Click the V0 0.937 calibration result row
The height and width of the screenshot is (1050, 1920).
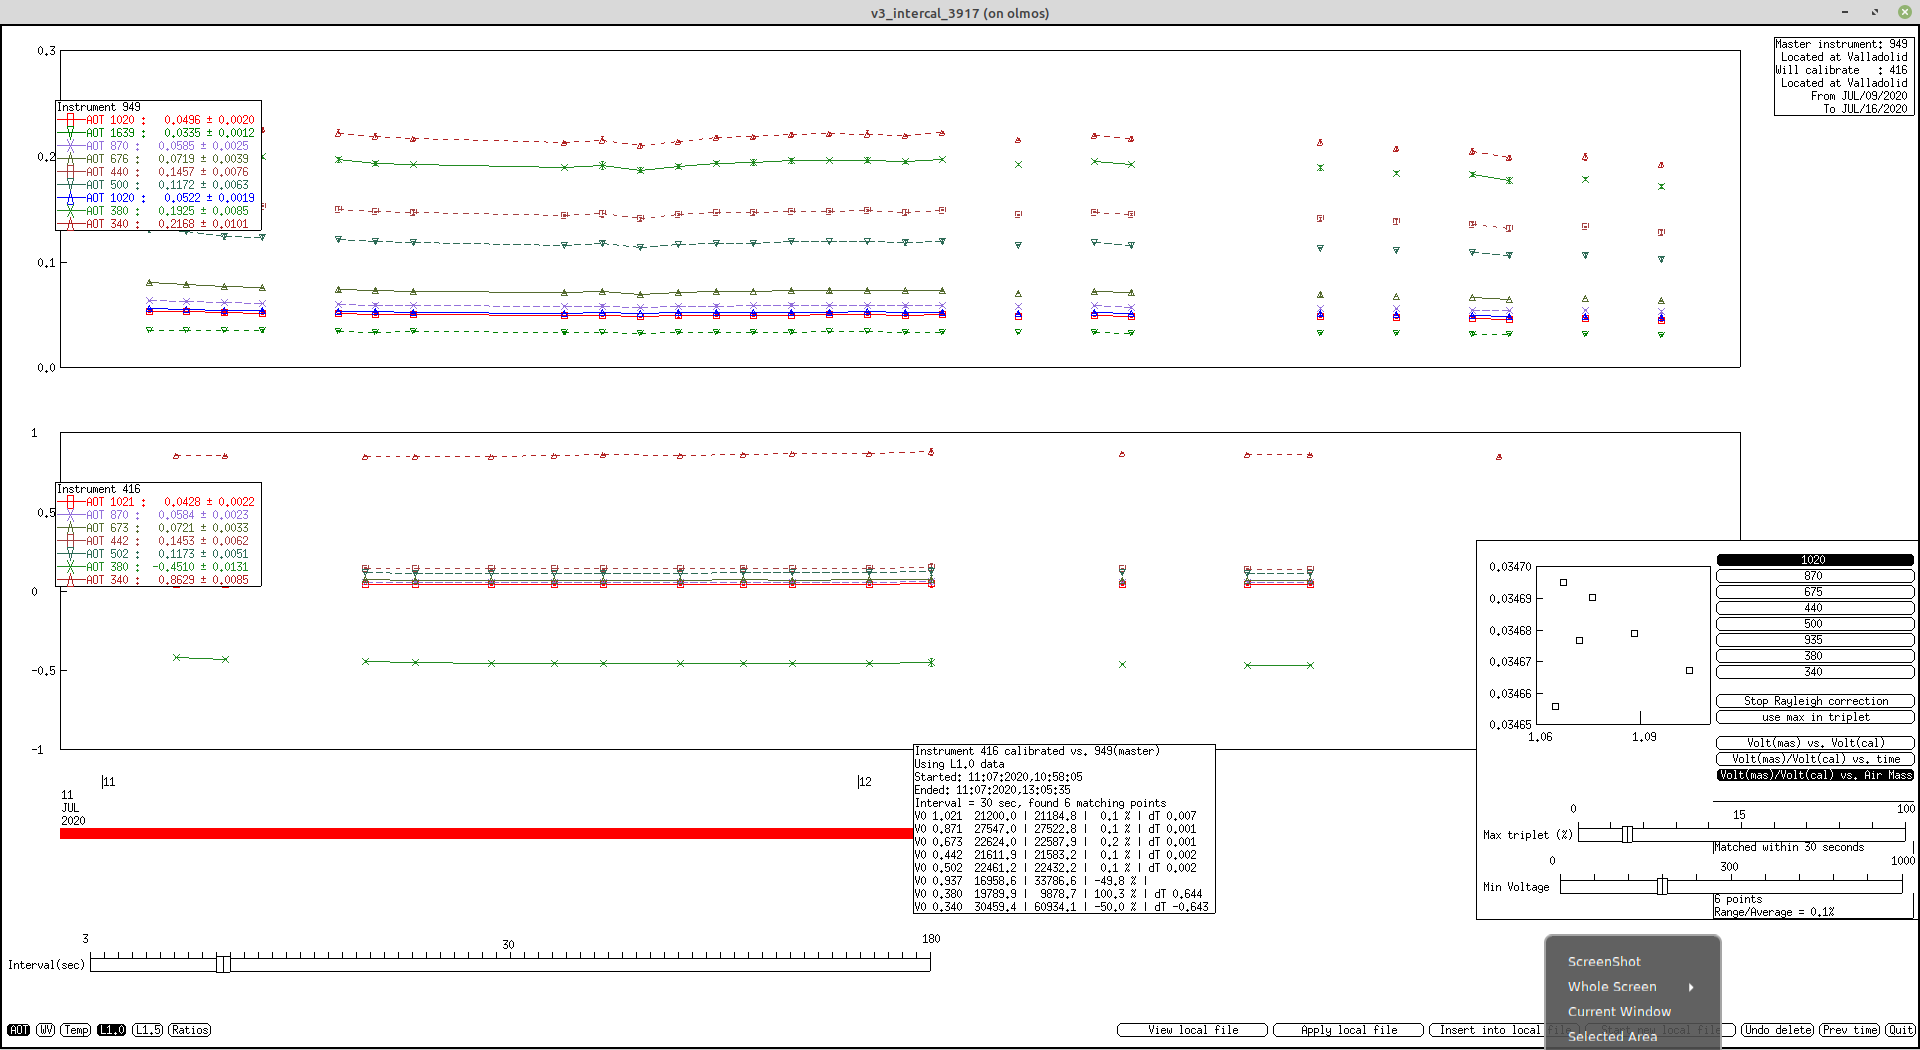click(1032, 881)
